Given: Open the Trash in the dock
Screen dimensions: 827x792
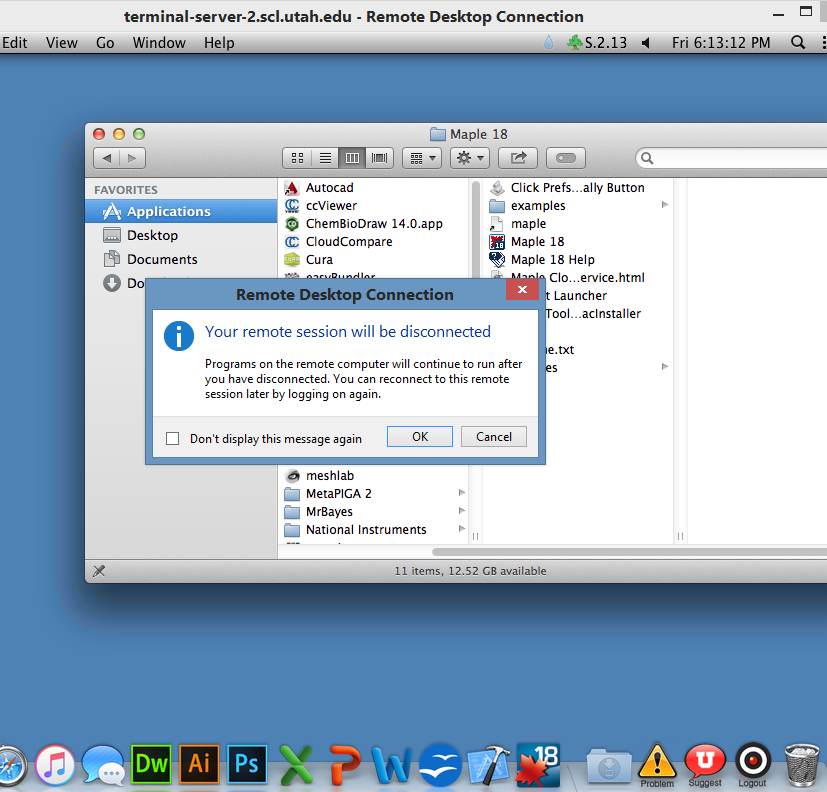Looking at the screenshot, I should pos(802,765).
